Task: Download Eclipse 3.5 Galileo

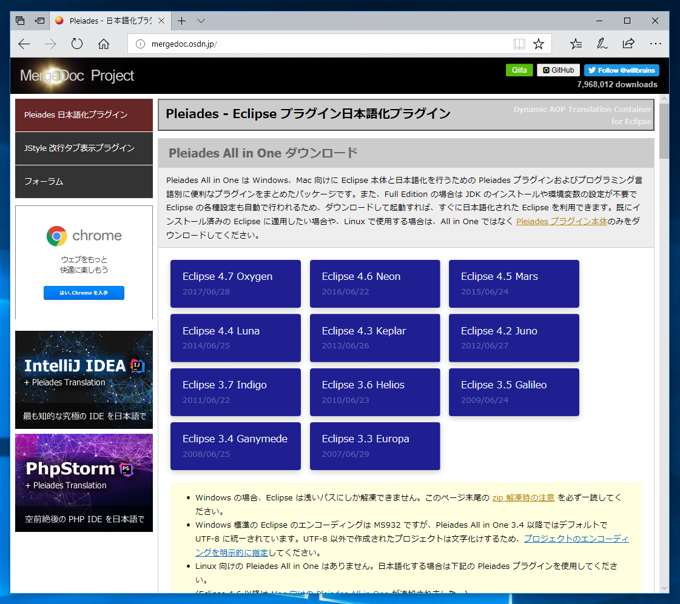Action: point(514,392)
